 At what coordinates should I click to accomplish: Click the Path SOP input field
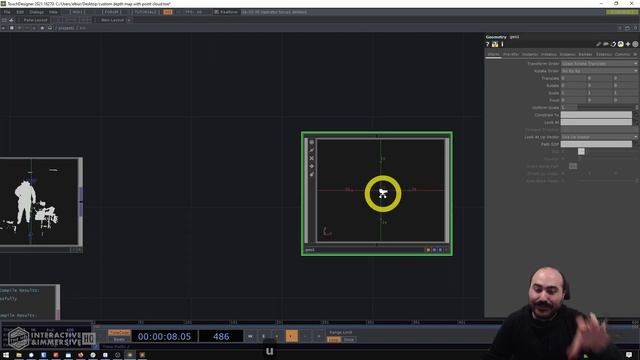coord(596,144)
